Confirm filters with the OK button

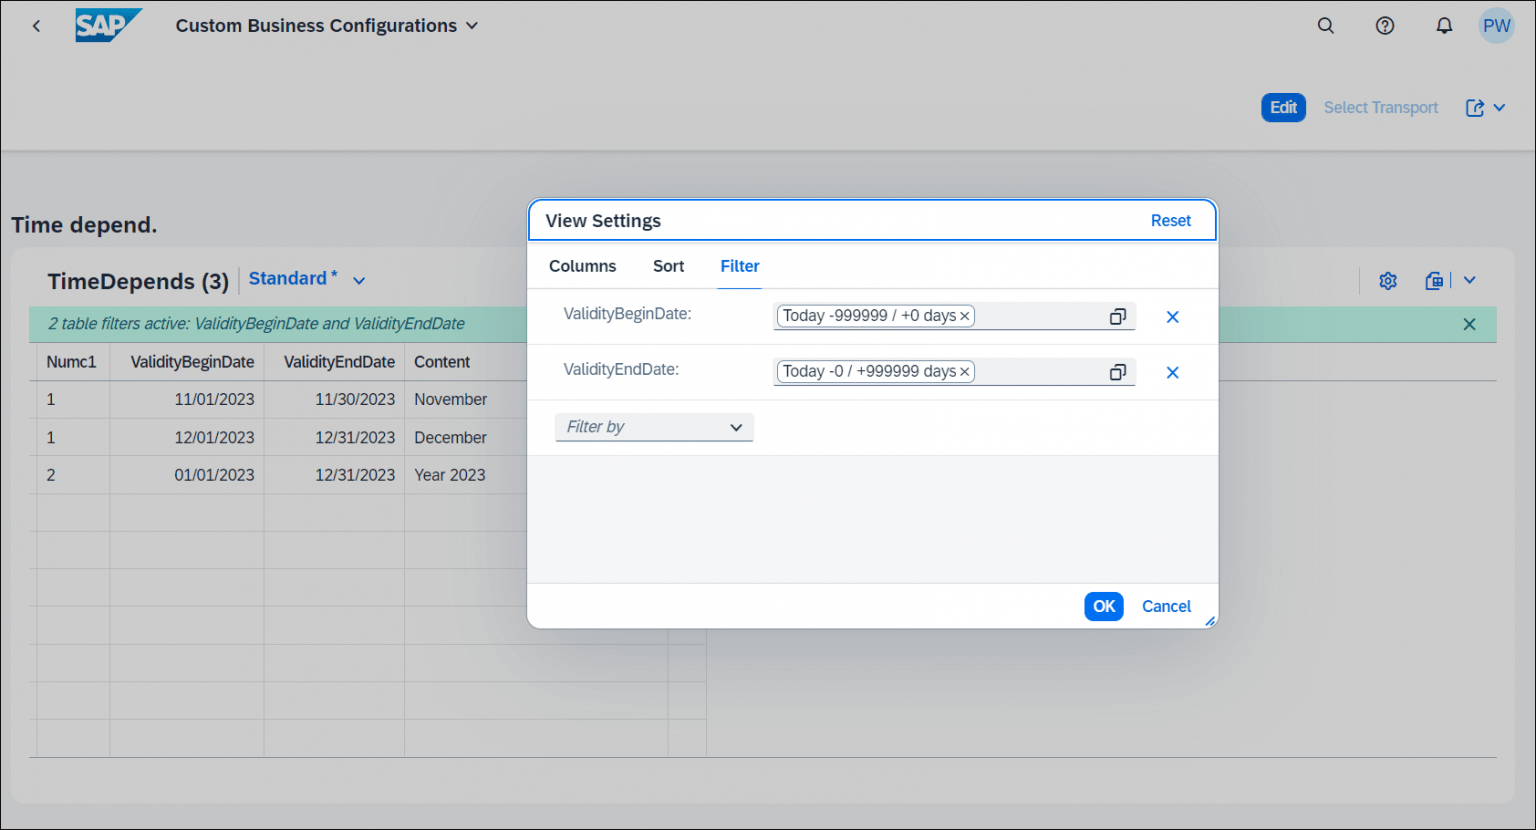1103,606
